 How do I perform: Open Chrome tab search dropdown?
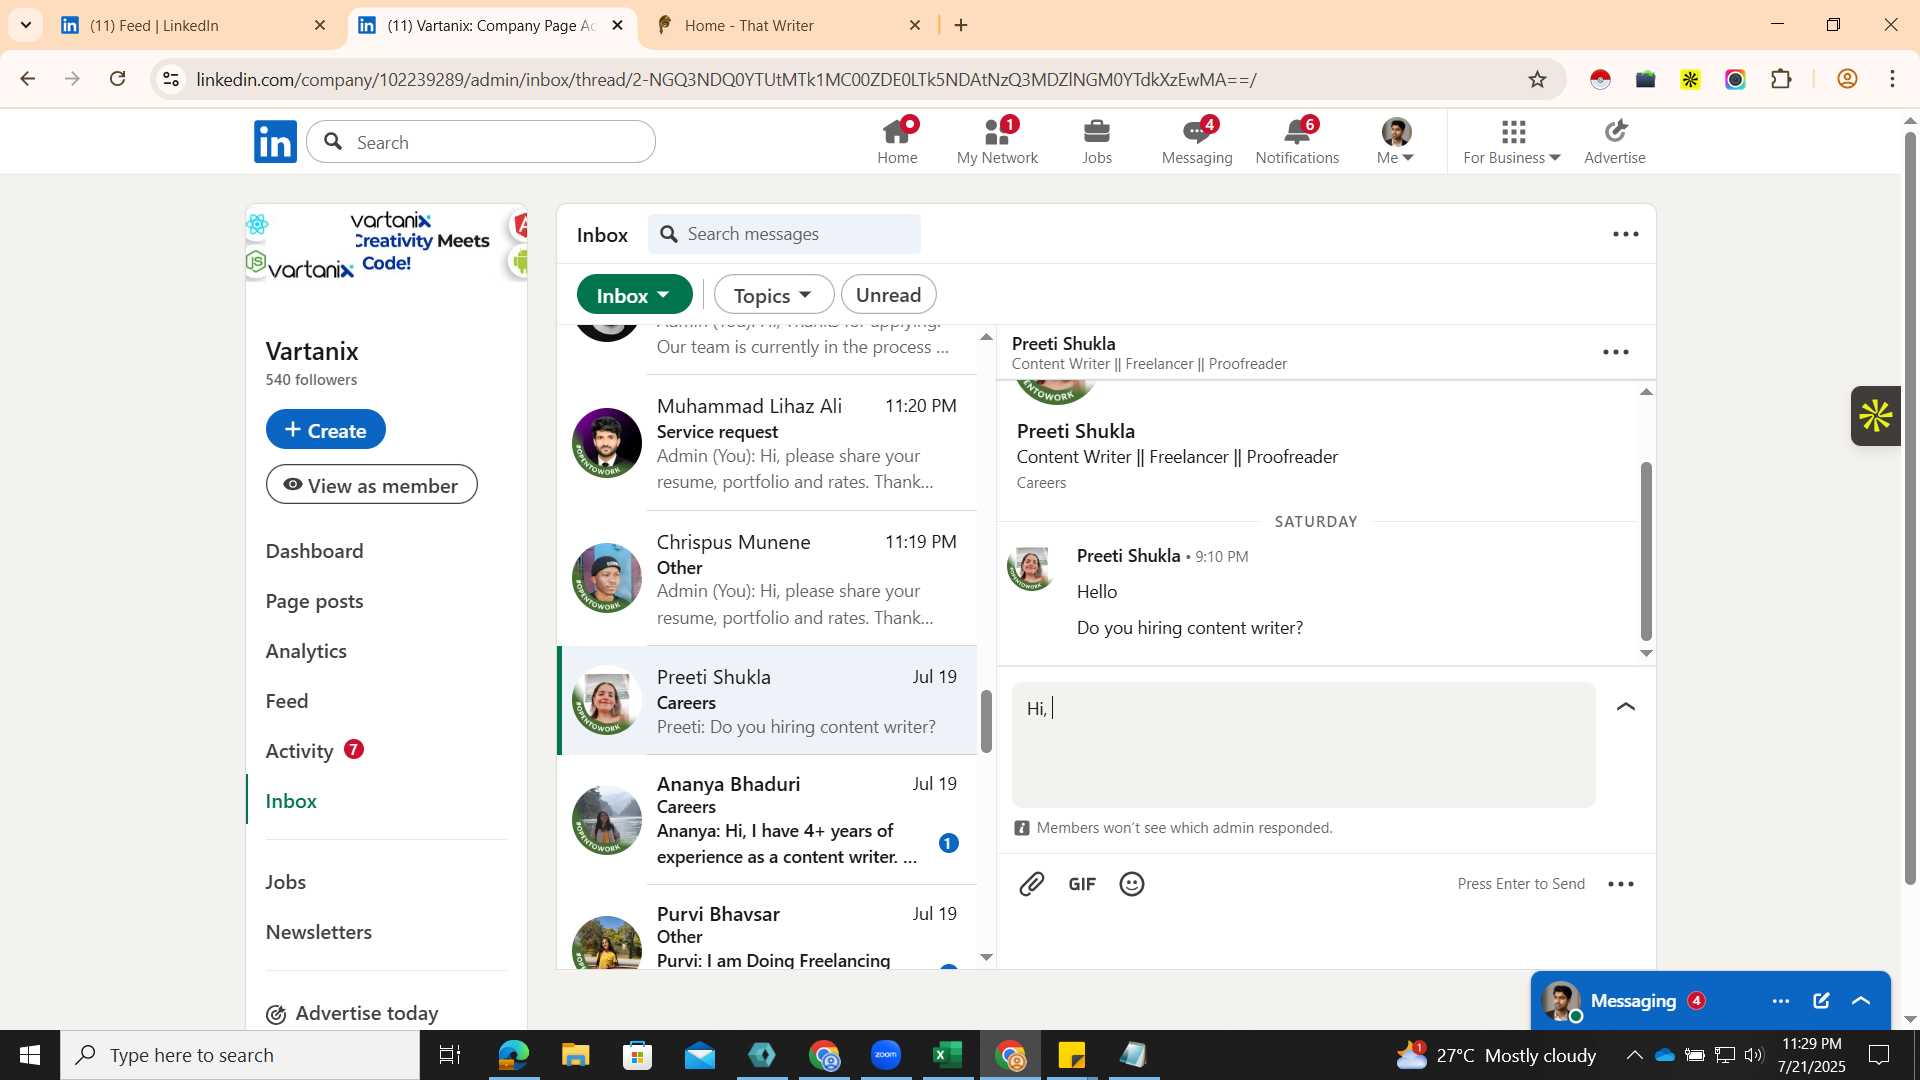point(25,25)
